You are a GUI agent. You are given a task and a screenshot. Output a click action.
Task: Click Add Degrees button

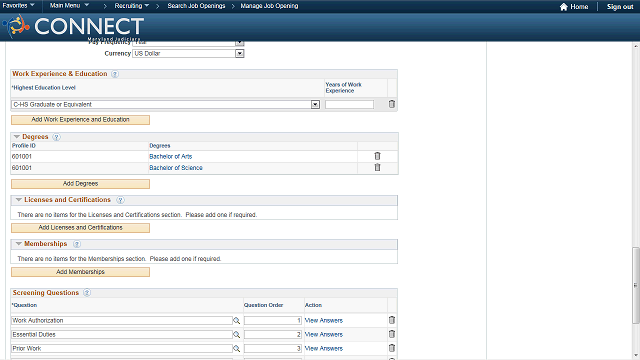(x=80, y=184)
